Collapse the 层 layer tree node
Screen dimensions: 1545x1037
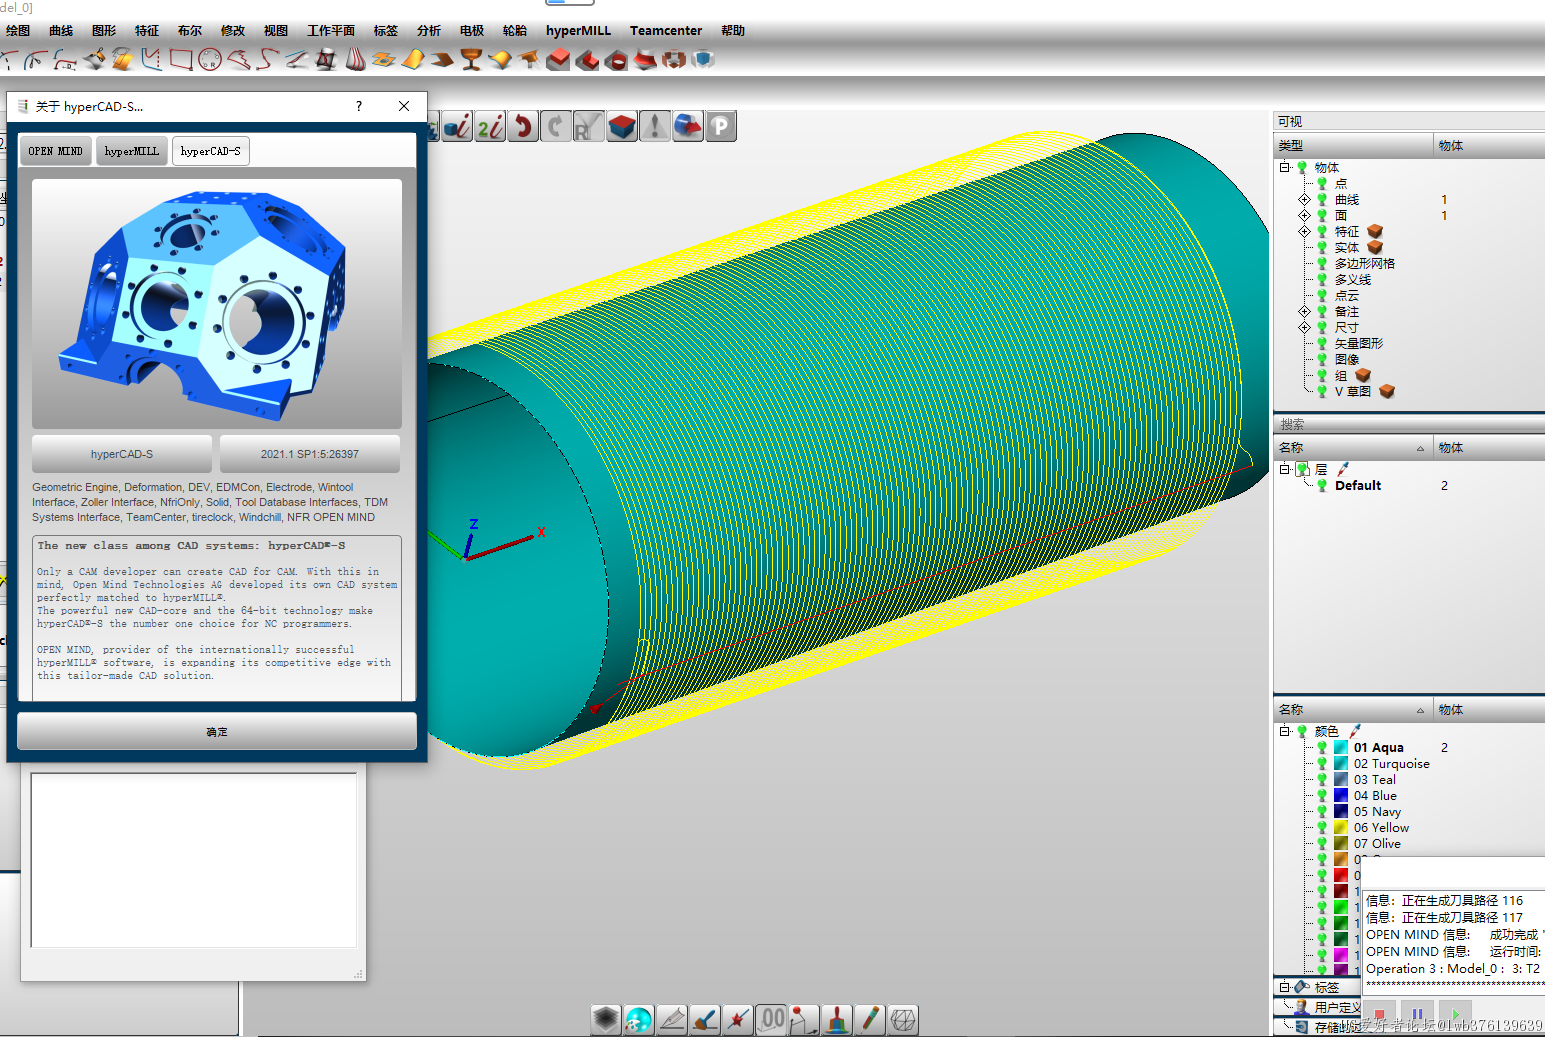pyautogui.click(x=1285, y=469)
